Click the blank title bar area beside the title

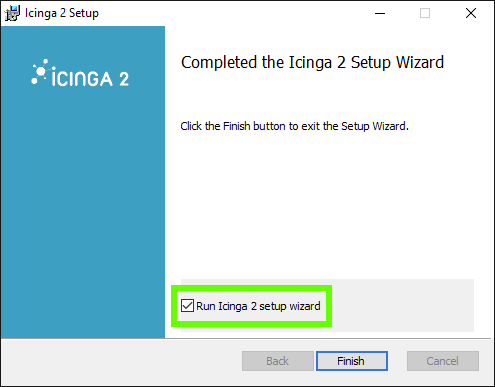tap(233, 13)
